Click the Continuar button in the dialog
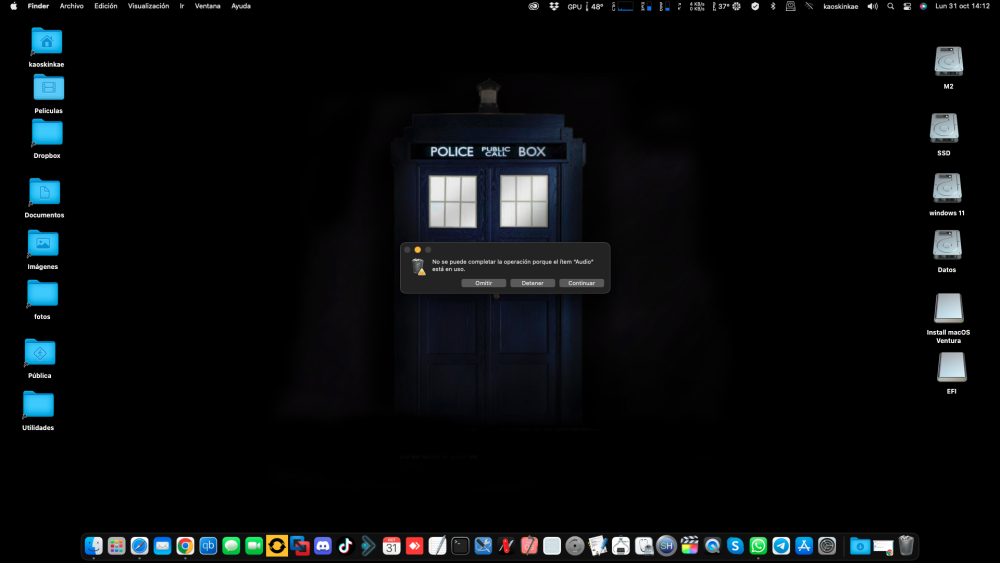The image size is (1000, 563). [582, 283]
